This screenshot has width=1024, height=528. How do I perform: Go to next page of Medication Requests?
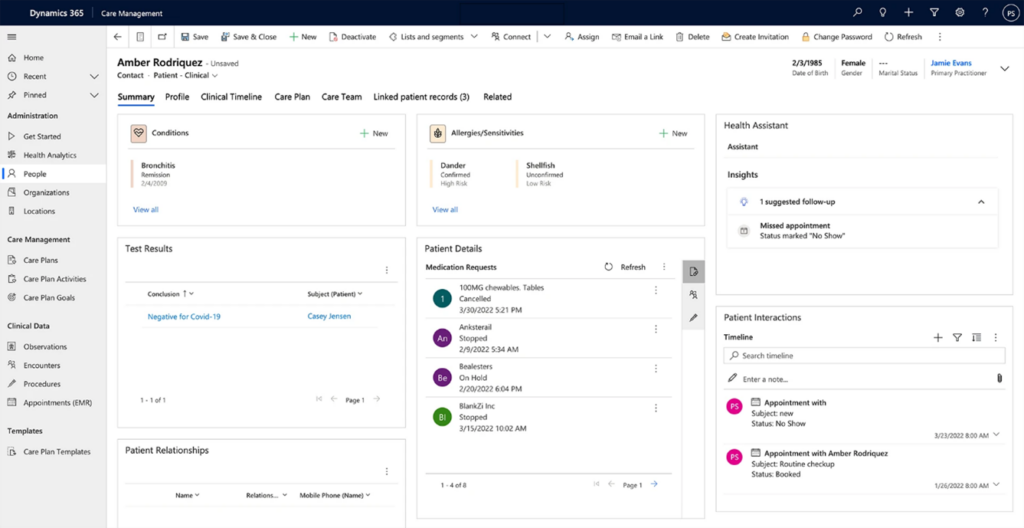[x=654, y=484]
